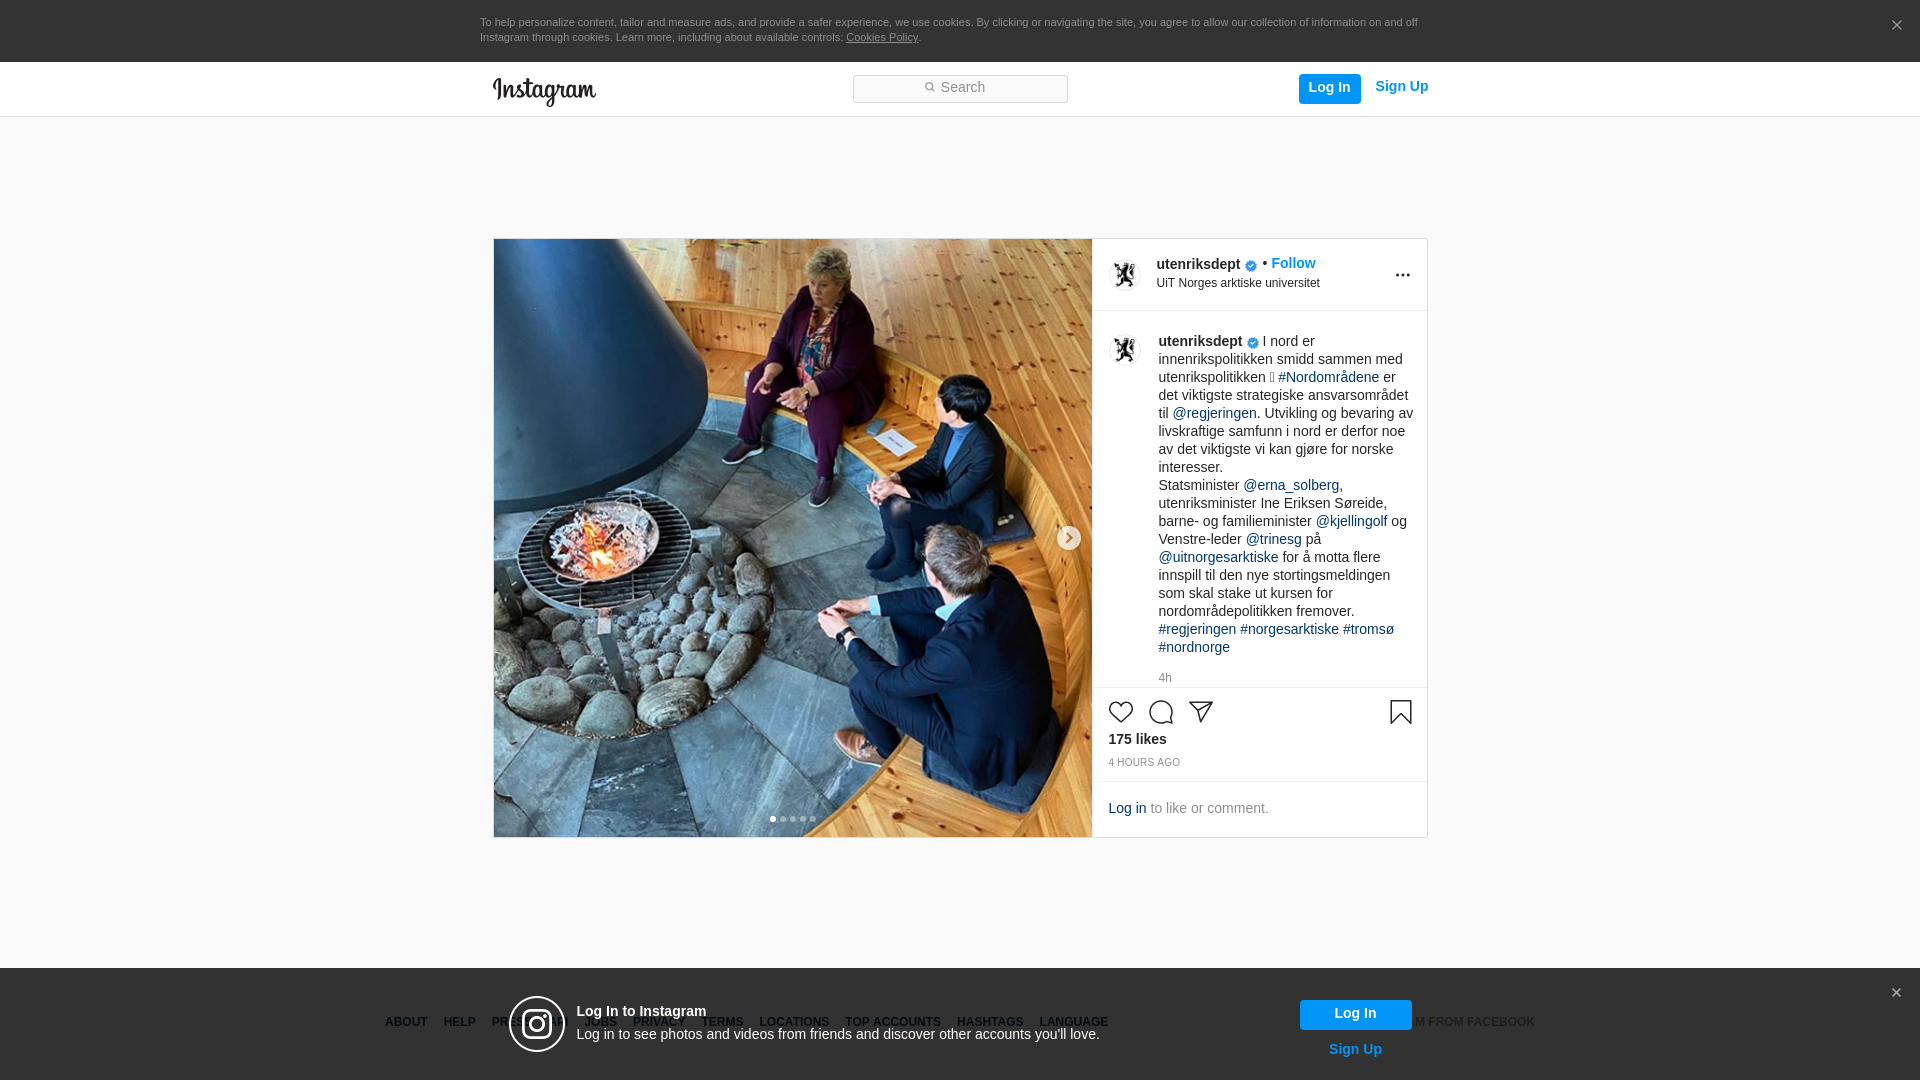Viewport: 1920px width, 1080px height.
Task: Click the Sign Up header link
Action: point(1401,87)
